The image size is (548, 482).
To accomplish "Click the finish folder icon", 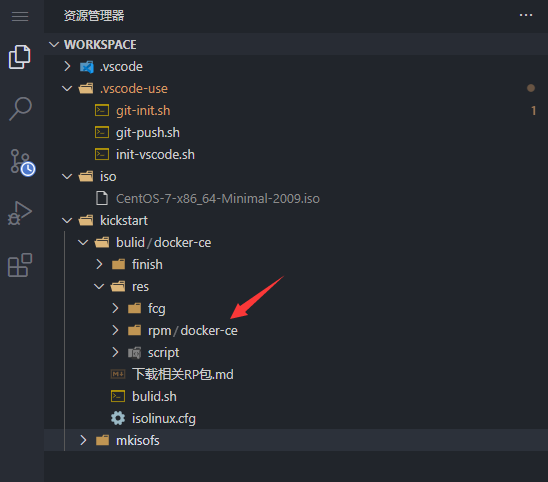I will [118, 265].
